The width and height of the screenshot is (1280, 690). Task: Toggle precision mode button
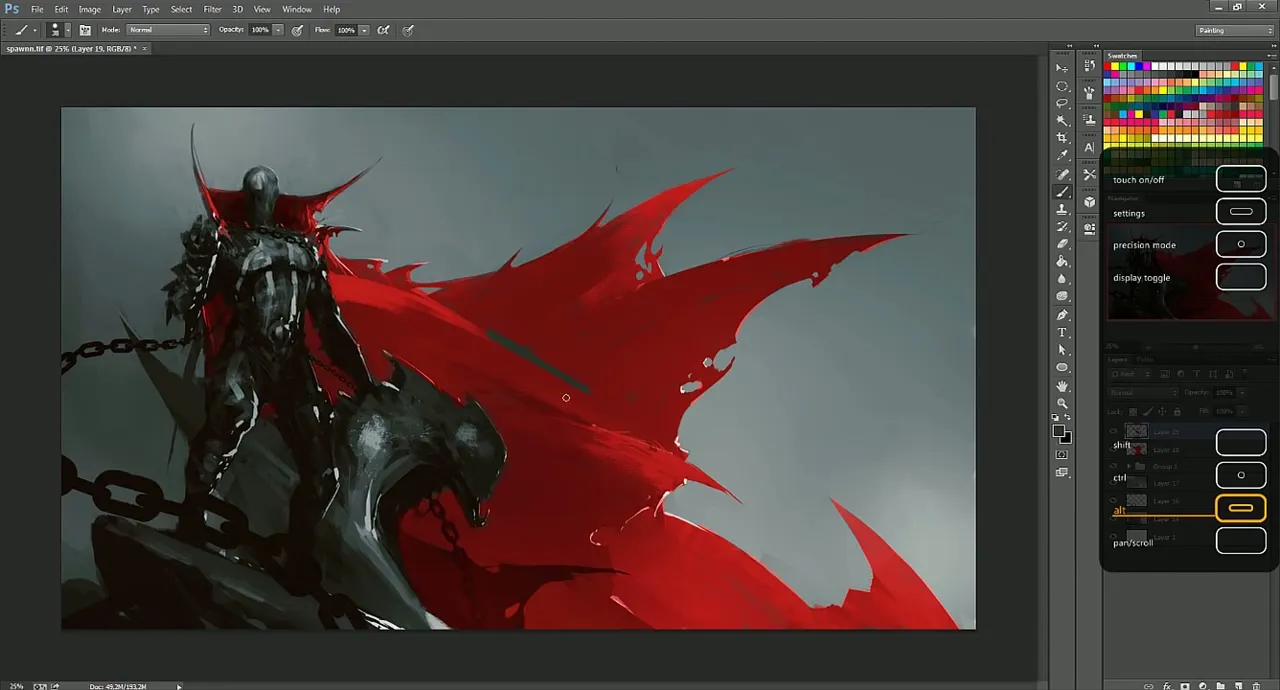[x=1240, y=245]
